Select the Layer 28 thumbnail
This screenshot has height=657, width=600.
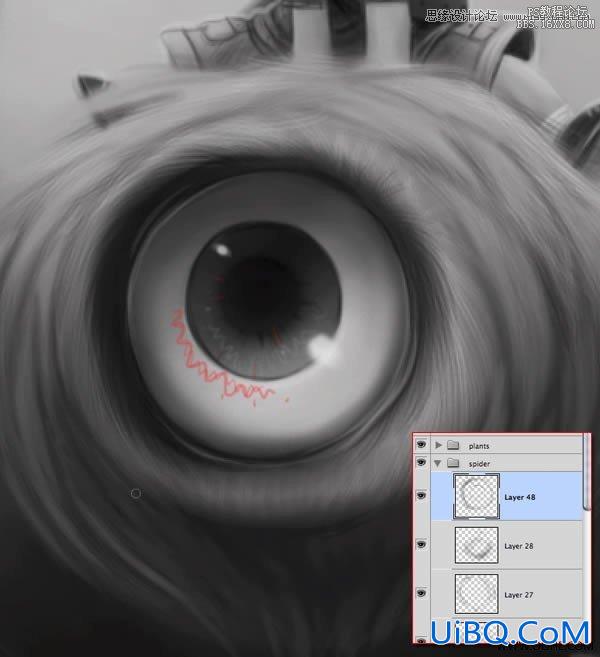(x=476, y=545)
